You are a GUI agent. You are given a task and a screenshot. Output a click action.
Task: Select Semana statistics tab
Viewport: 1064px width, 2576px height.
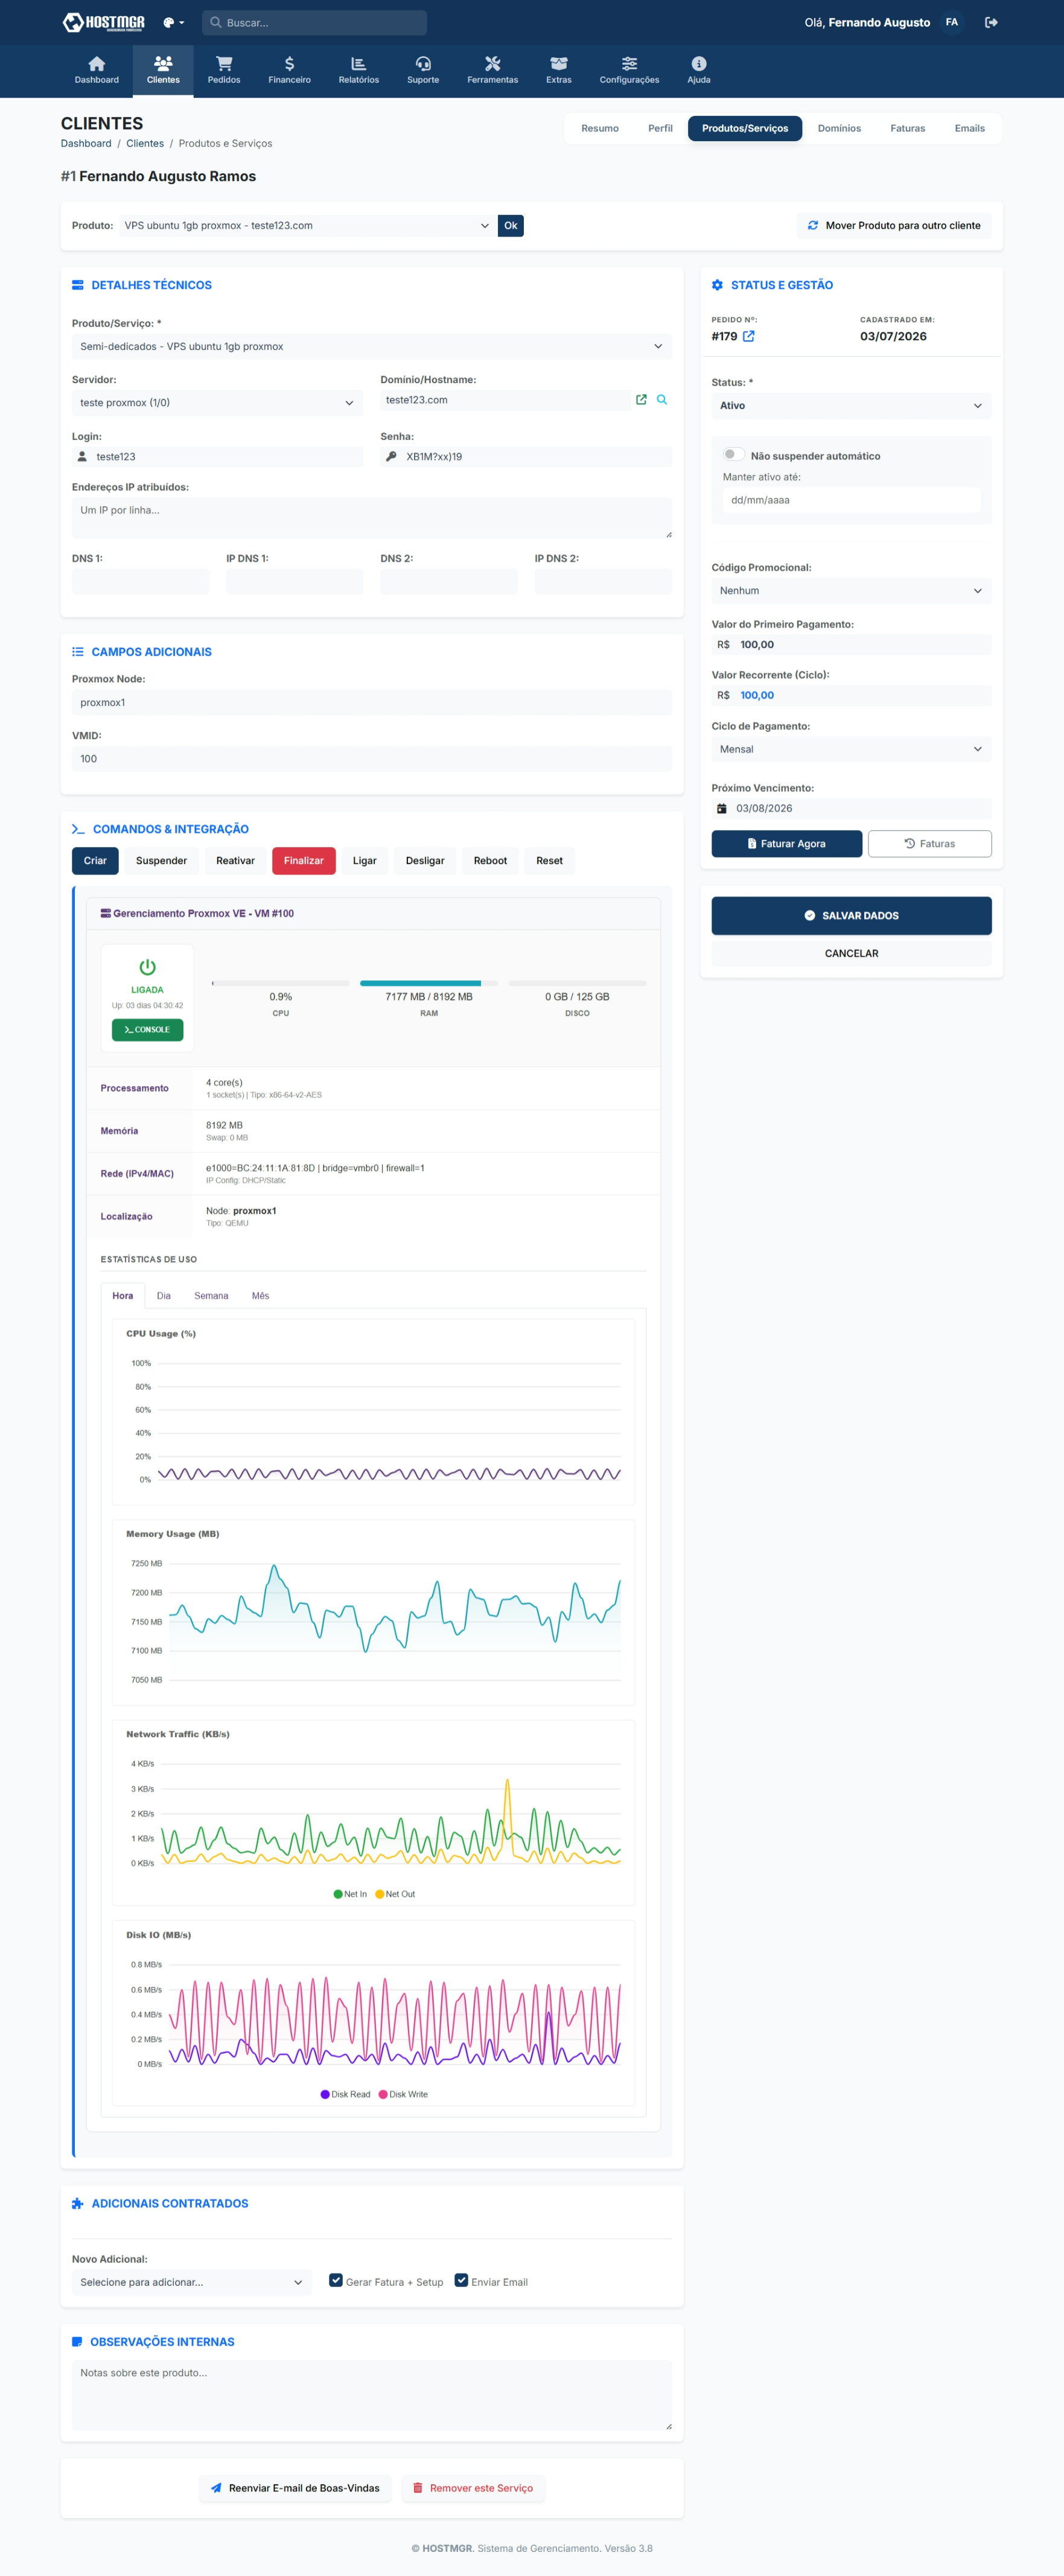click(211, 1295)
